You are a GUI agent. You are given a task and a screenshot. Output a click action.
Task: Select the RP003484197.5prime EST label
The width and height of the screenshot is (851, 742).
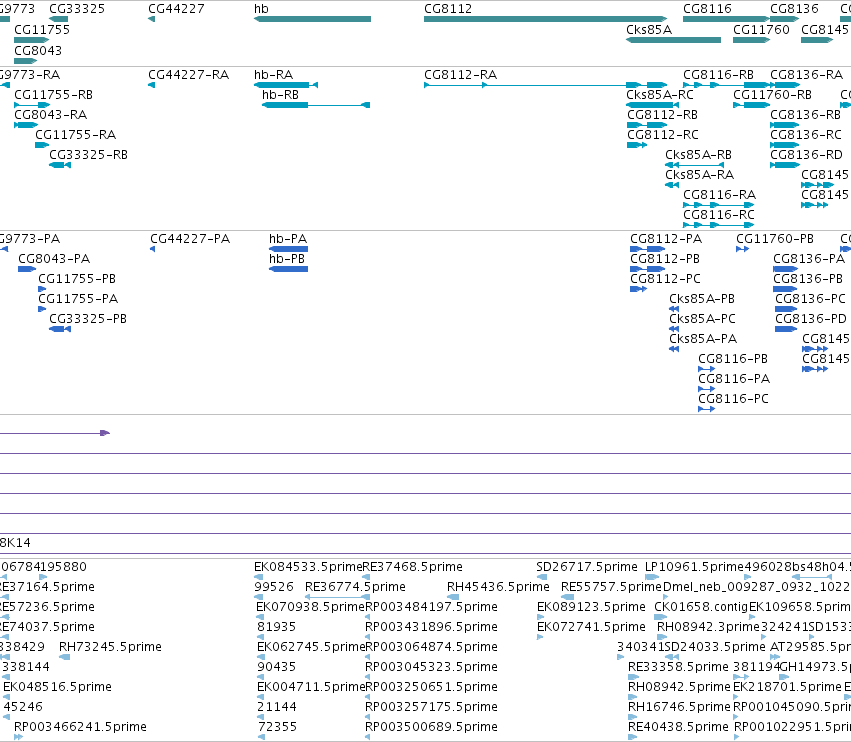pyautogui.click(x=431, y=607)
